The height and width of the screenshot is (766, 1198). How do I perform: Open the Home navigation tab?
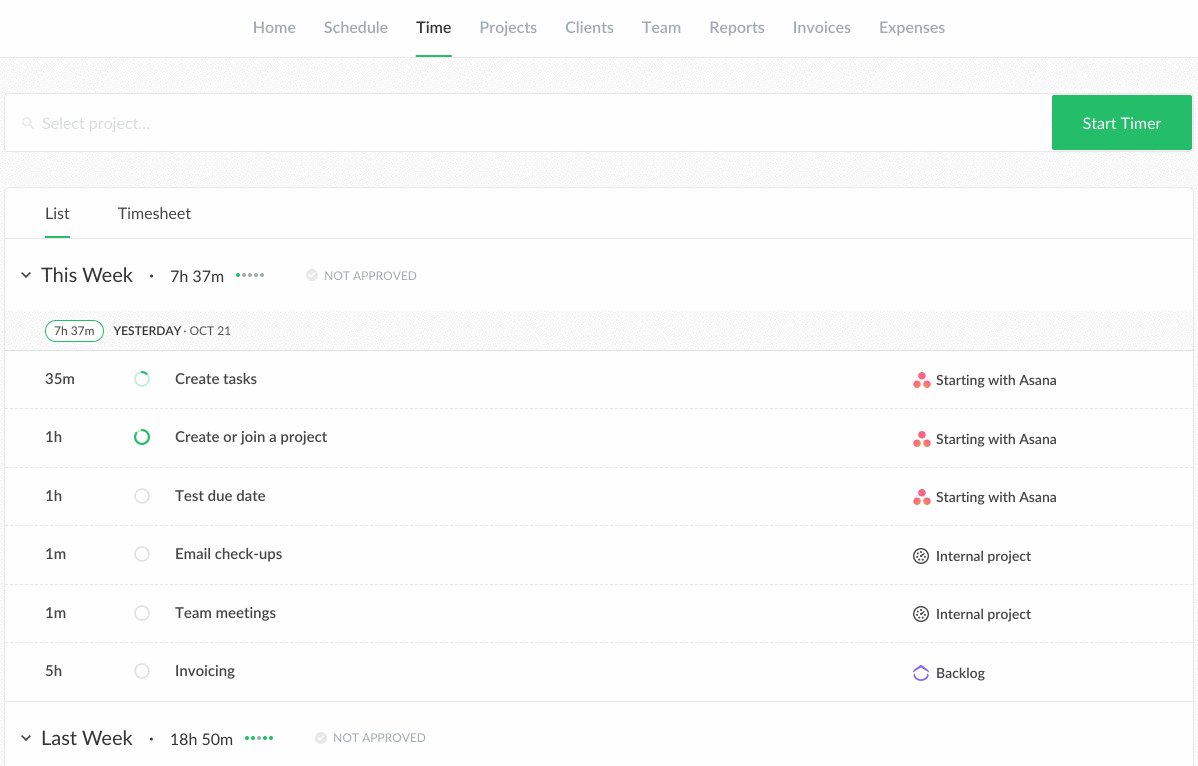coord(274,27)
